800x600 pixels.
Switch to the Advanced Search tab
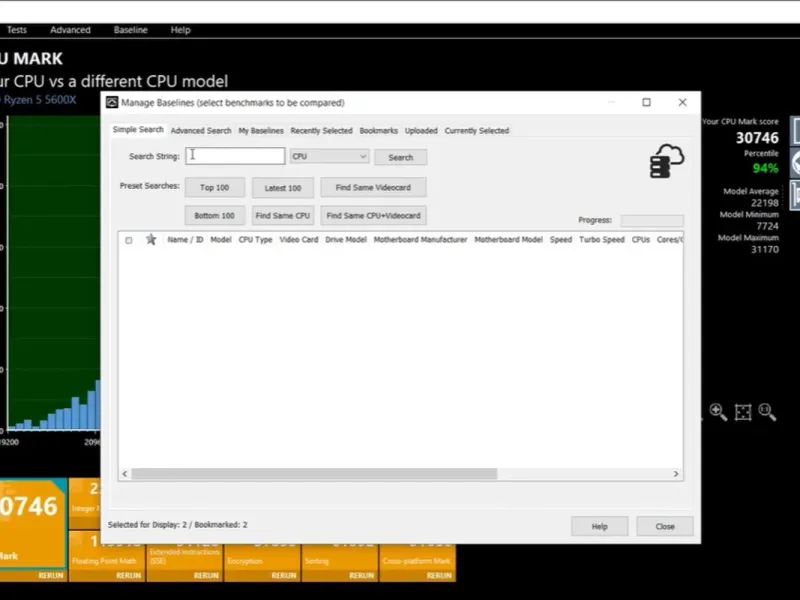pos(201,131)
